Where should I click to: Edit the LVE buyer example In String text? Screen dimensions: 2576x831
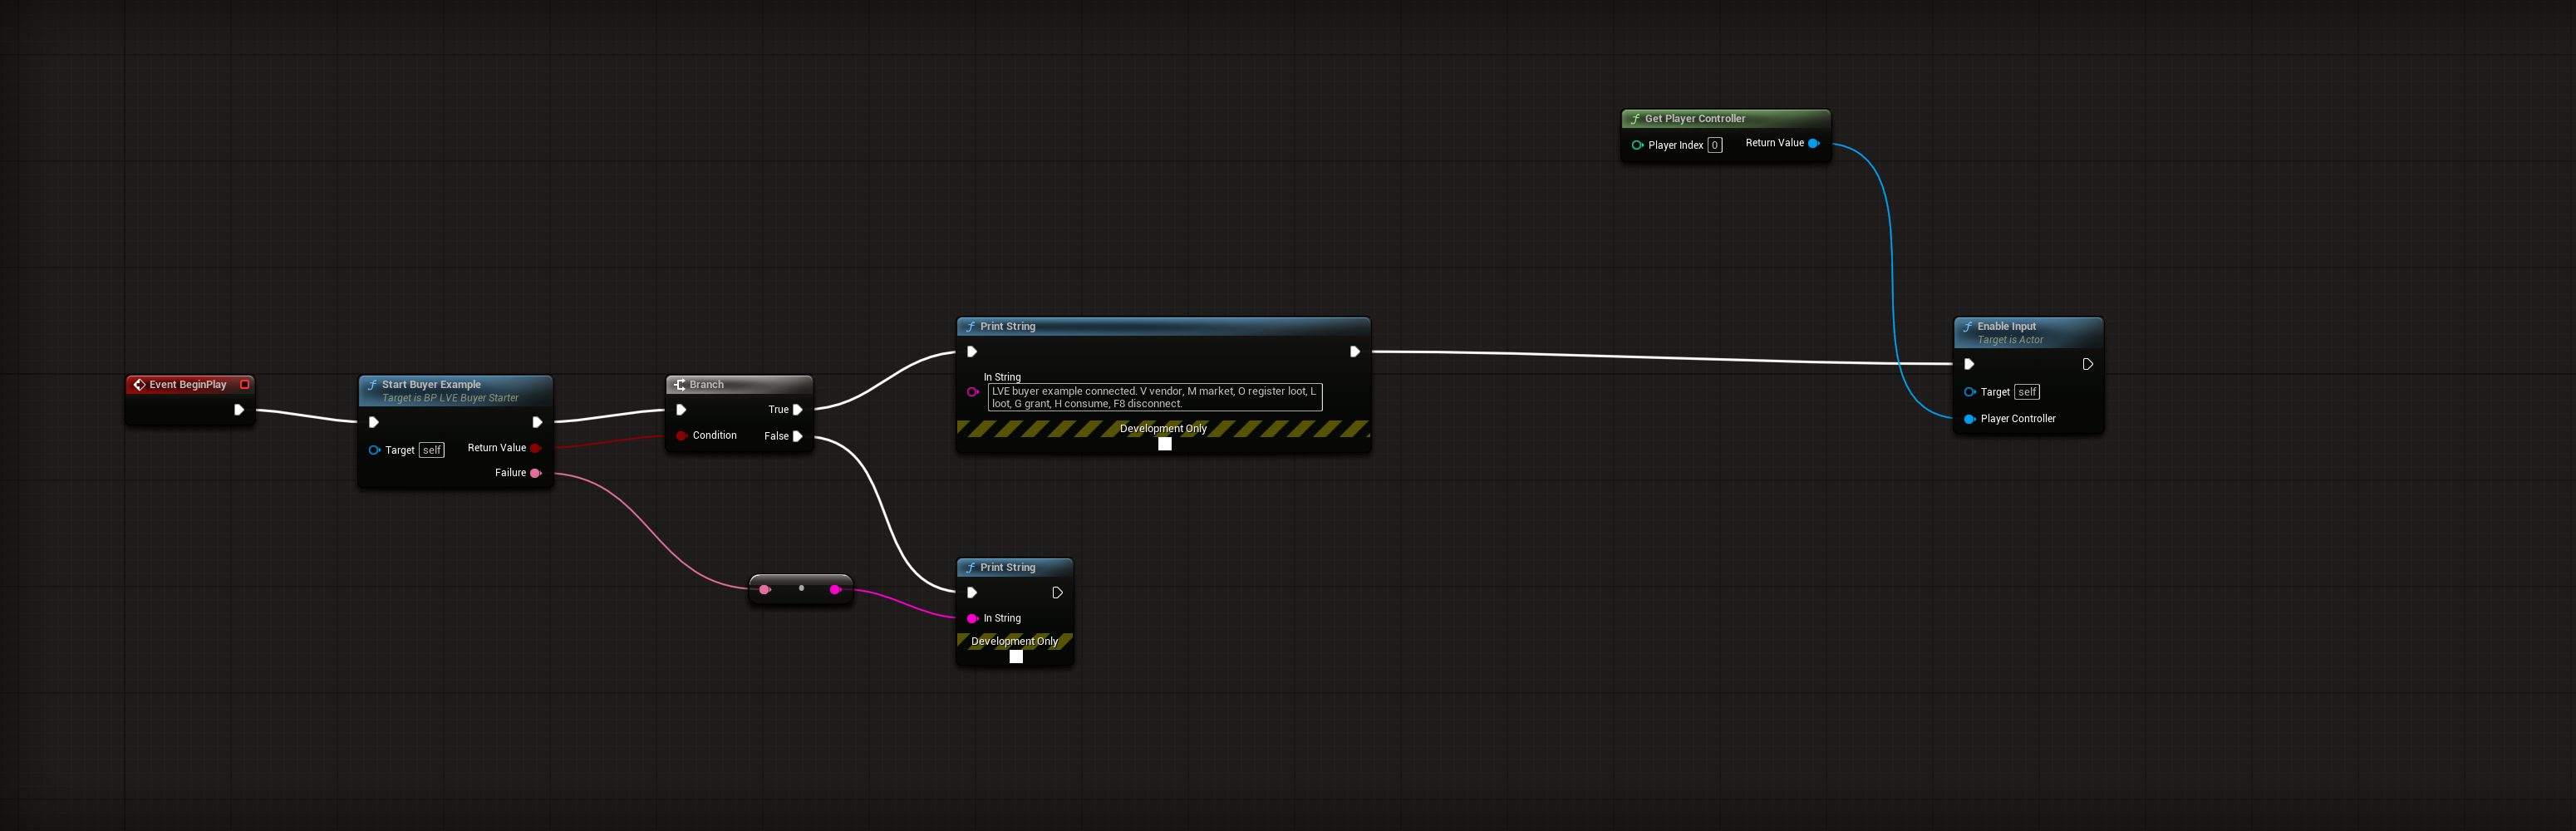1155,397
